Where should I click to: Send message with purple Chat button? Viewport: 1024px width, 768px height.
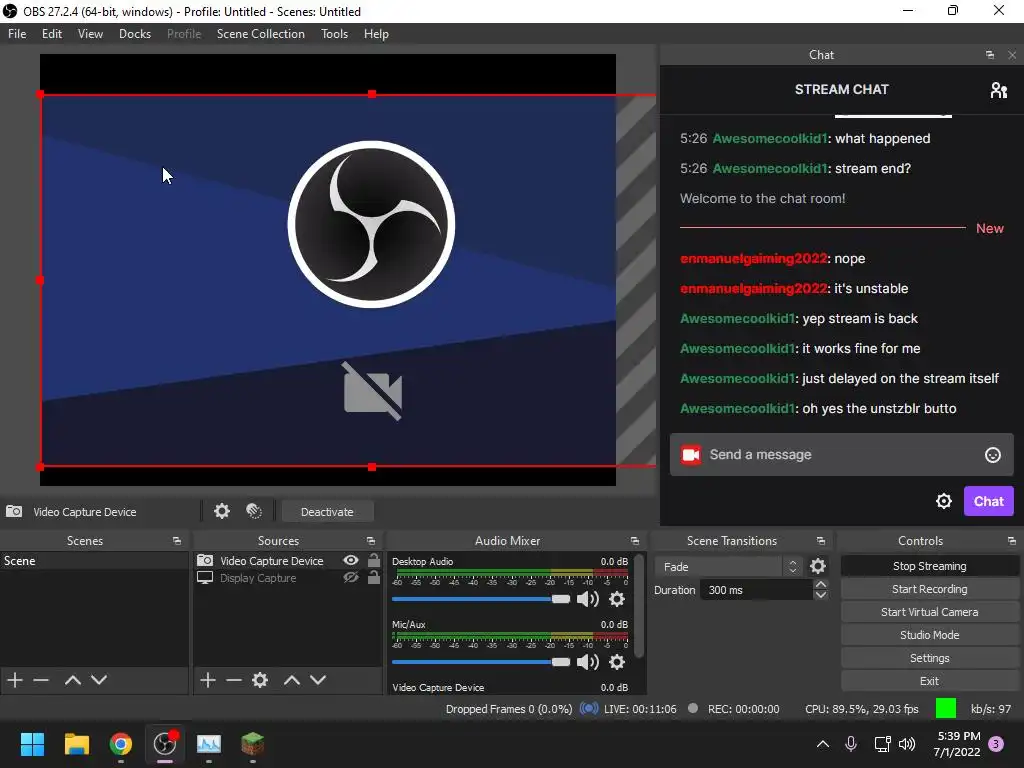[988, 501]
